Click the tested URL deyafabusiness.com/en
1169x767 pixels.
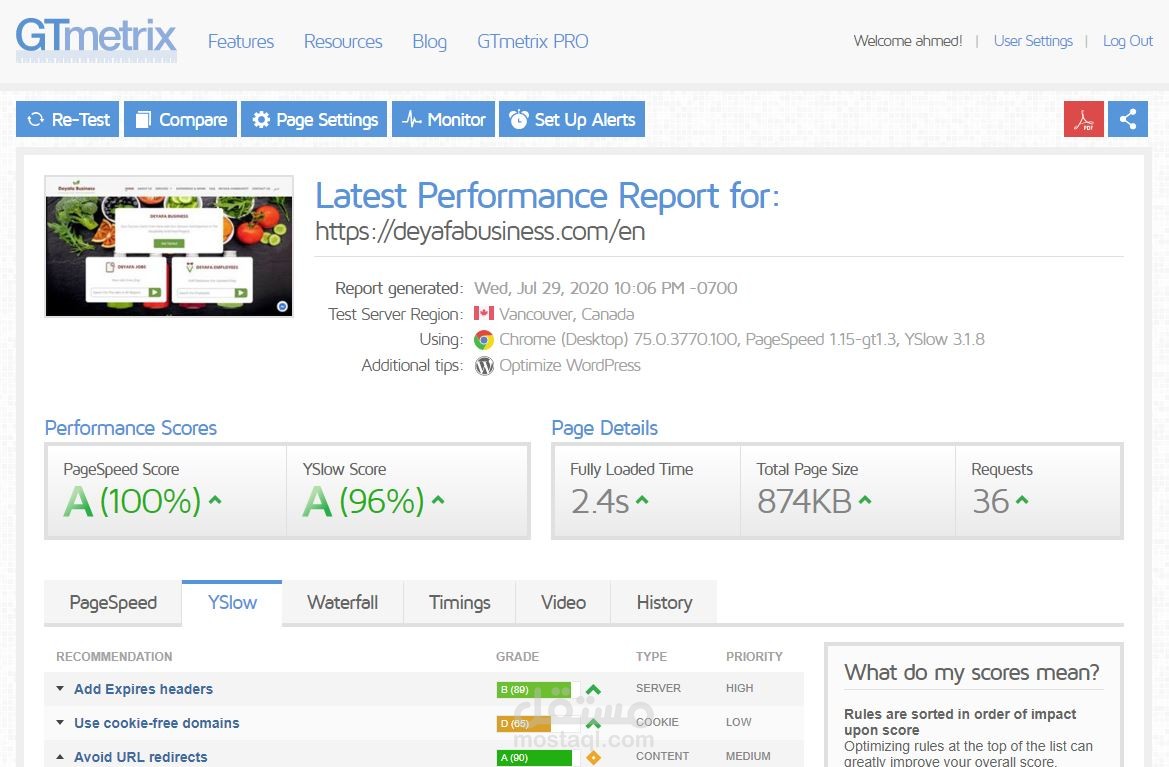click(480, 231)
